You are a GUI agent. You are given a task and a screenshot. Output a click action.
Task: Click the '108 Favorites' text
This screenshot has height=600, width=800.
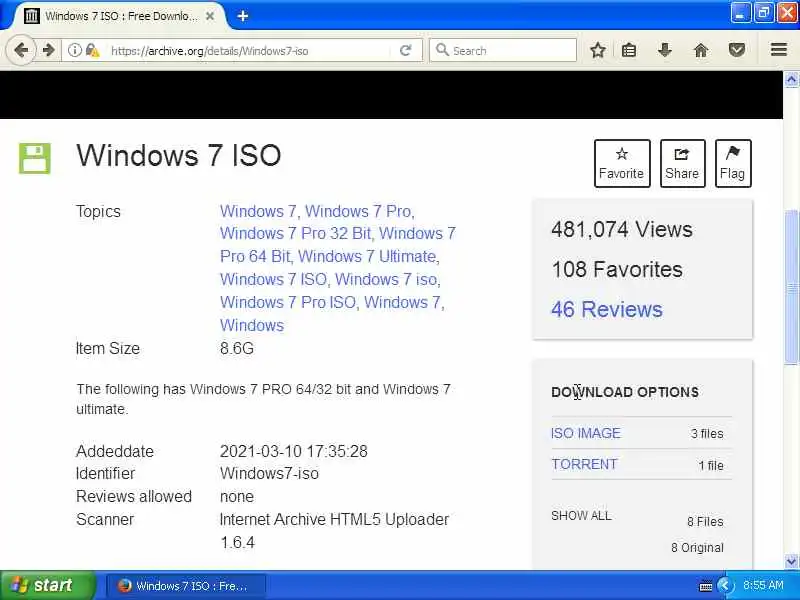click(617, 269)
